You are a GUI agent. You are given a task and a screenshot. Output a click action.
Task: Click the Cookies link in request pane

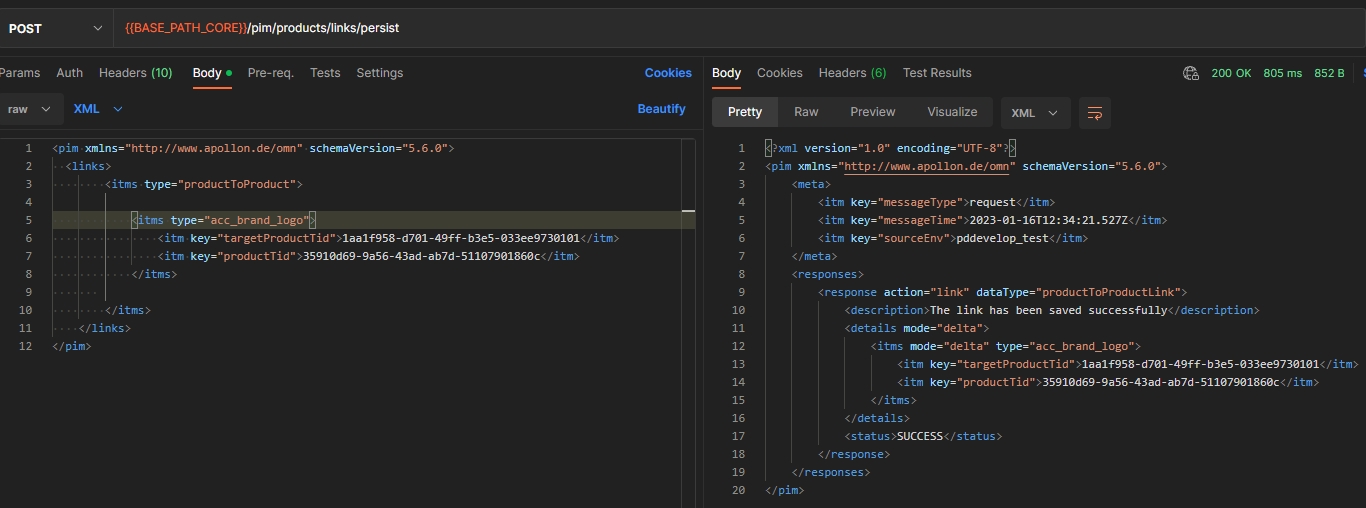pos(668,73)
